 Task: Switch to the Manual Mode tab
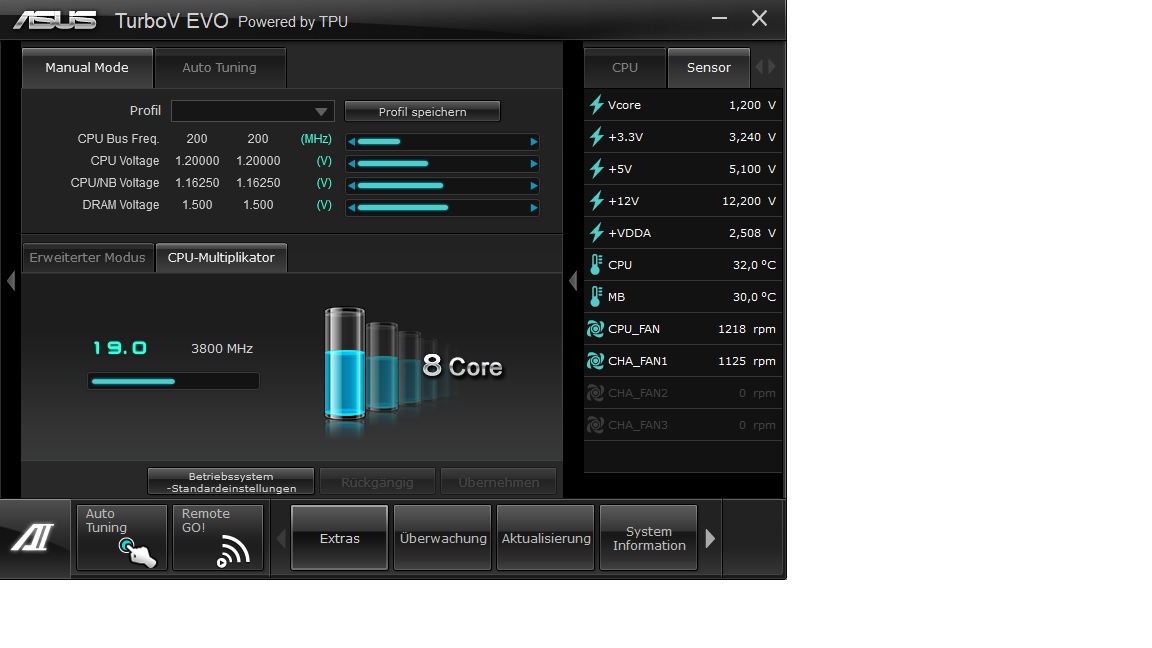pos(87,68)
